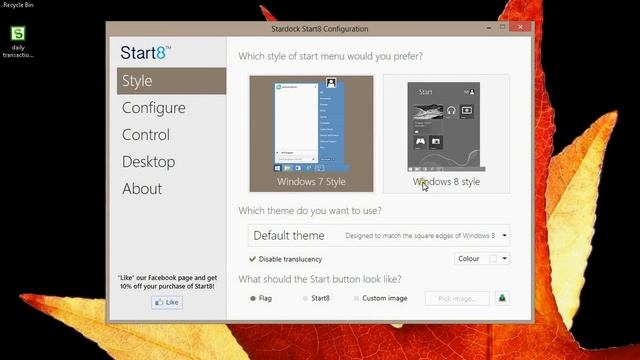Click the Start8 logo
The image size is (640, 360).
coord(145,53)
